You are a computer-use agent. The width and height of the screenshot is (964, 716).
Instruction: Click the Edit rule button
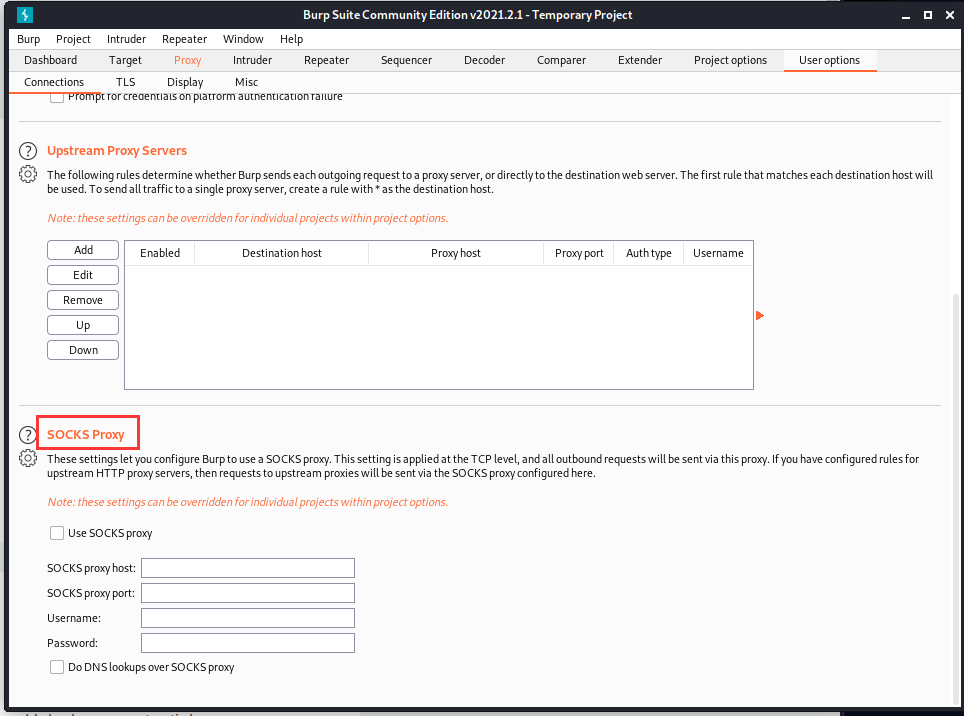coord(83,275)
